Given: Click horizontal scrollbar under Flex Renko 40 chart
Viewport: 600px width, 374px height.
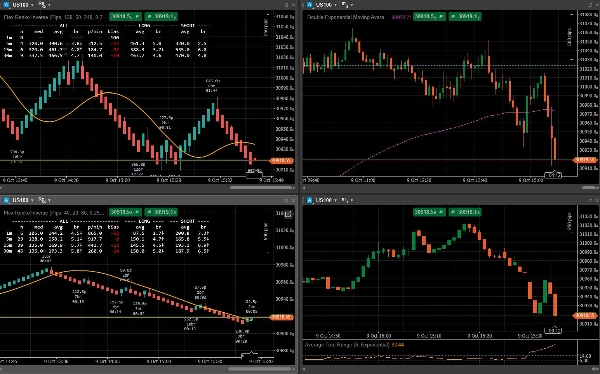Looking at the screenshot, I should 261,369.
